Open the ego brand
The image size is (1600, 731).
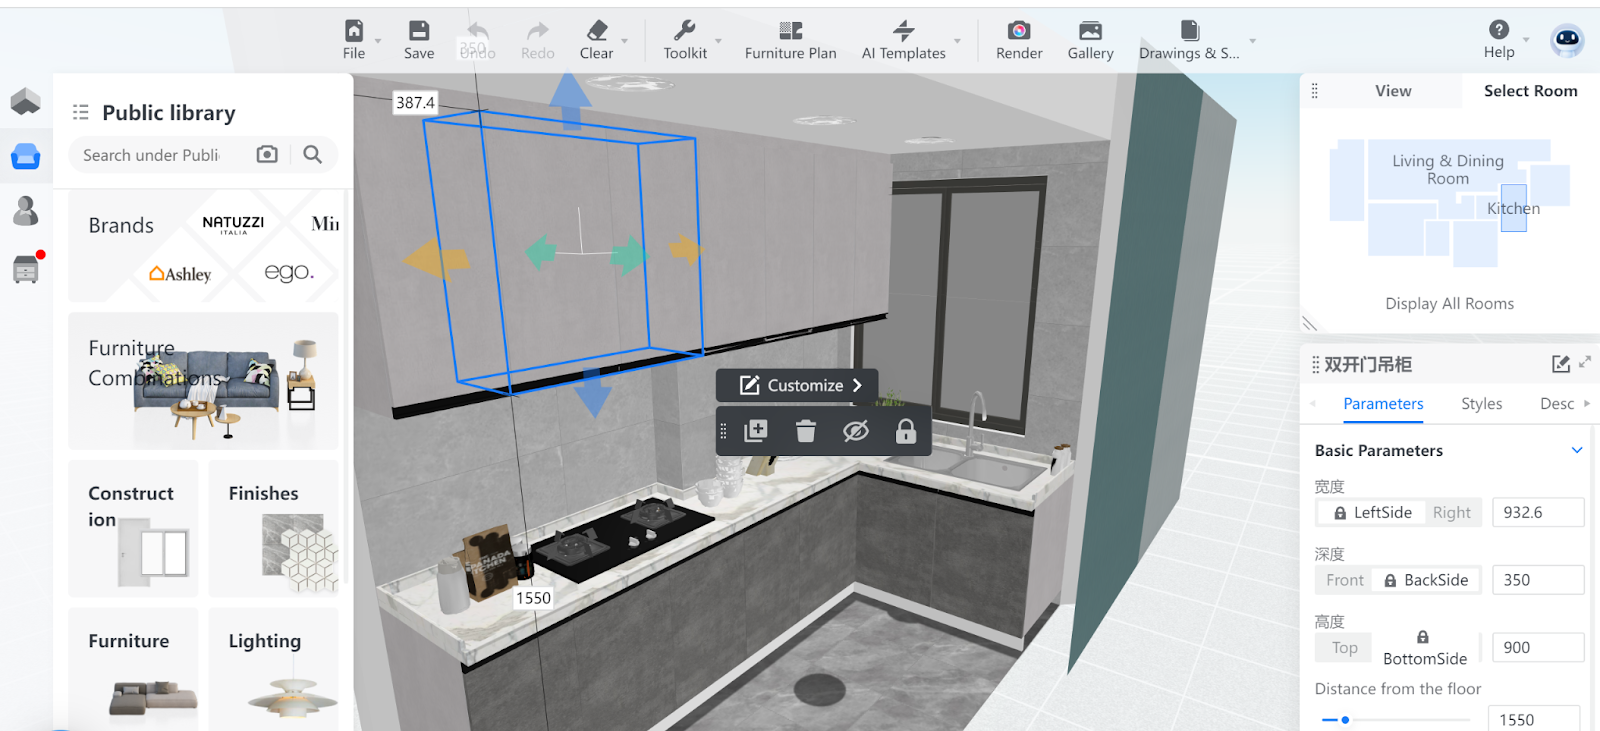[x=289, y=272]
